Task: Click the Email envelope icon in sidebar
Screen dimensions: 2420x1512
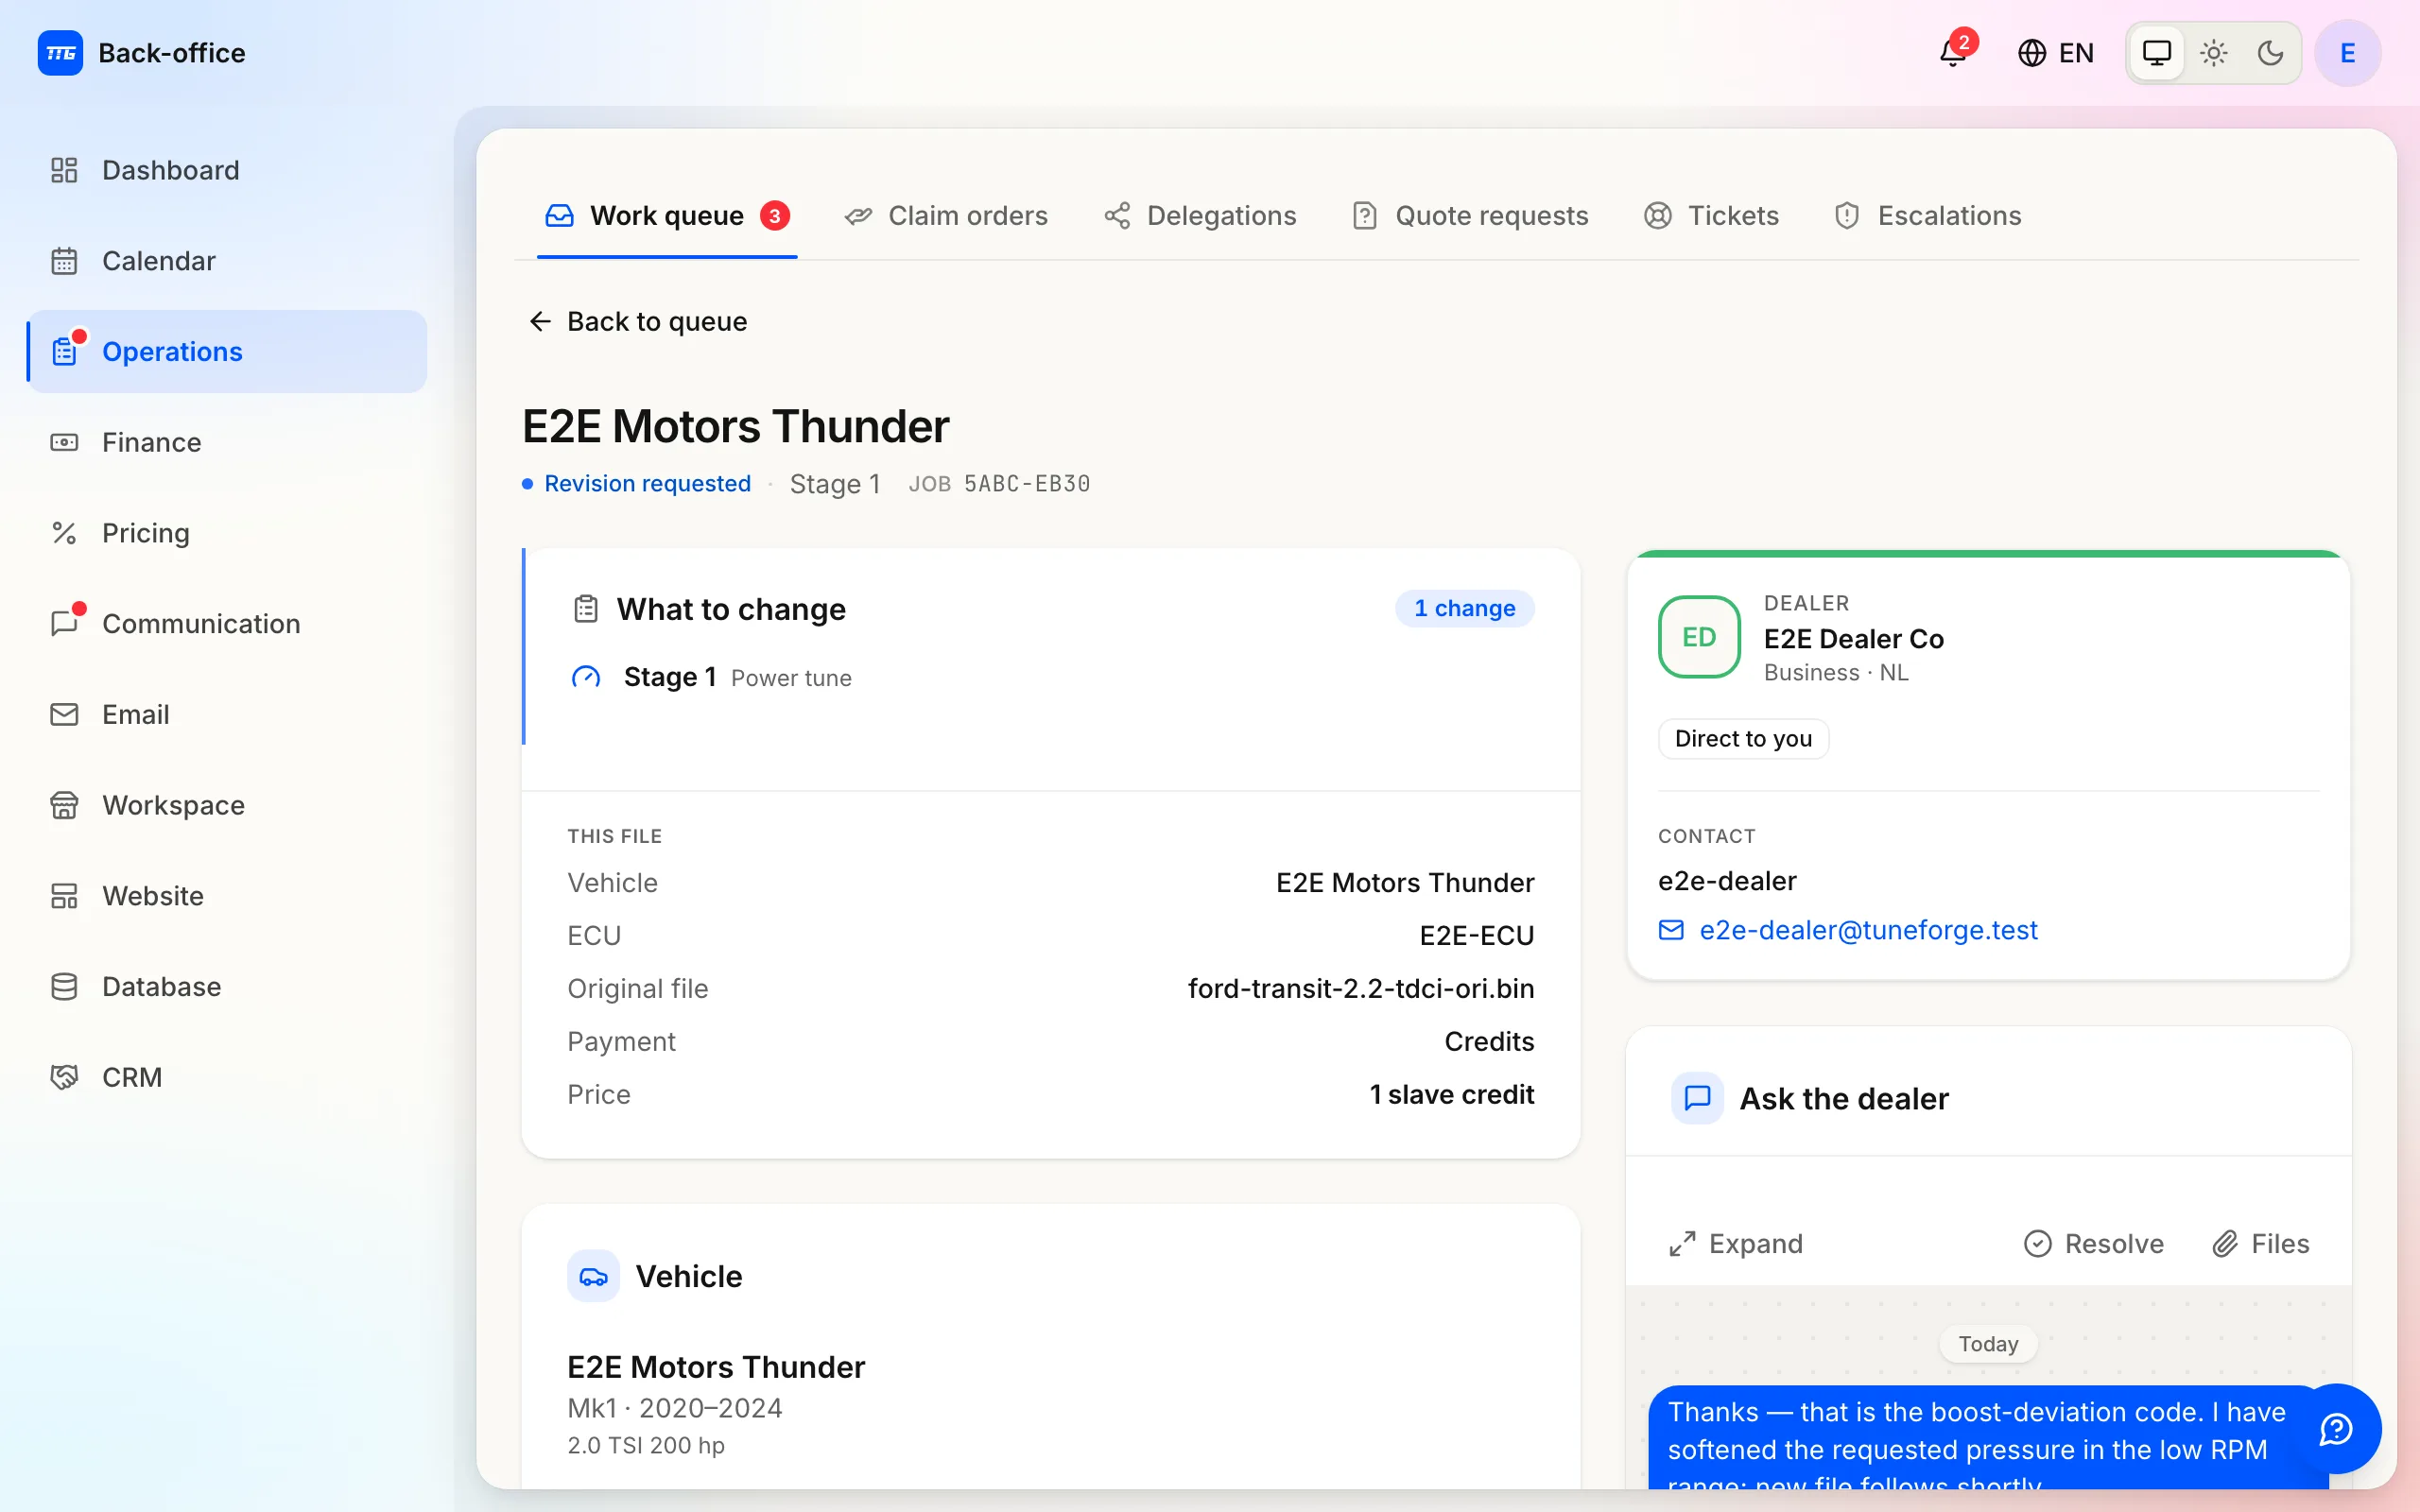Action: [x=64, y=714]
